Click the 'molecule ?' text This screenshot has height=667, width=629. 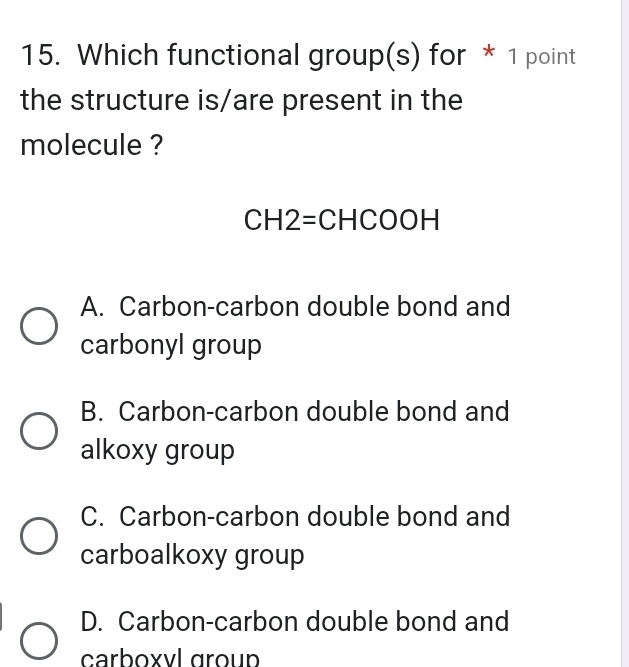(92, 146)
